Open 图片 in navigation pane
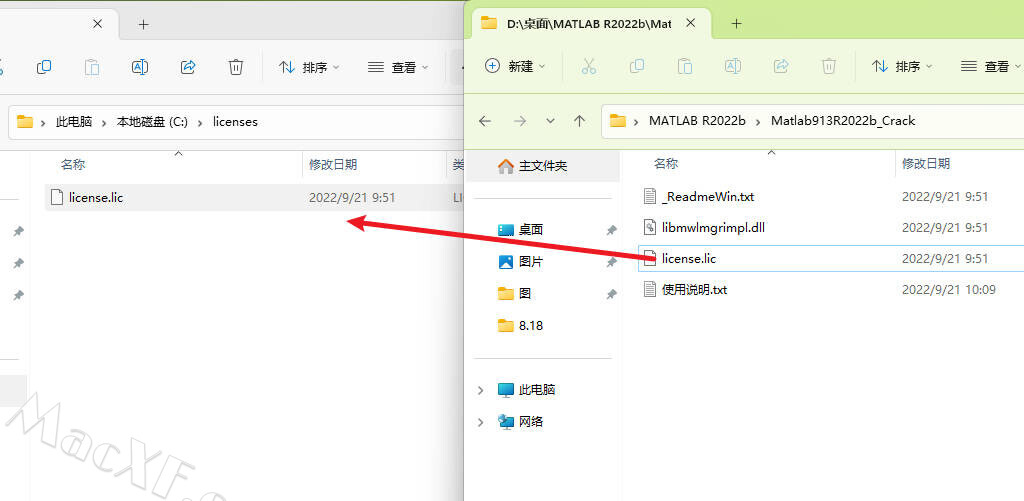 (531, 262)
